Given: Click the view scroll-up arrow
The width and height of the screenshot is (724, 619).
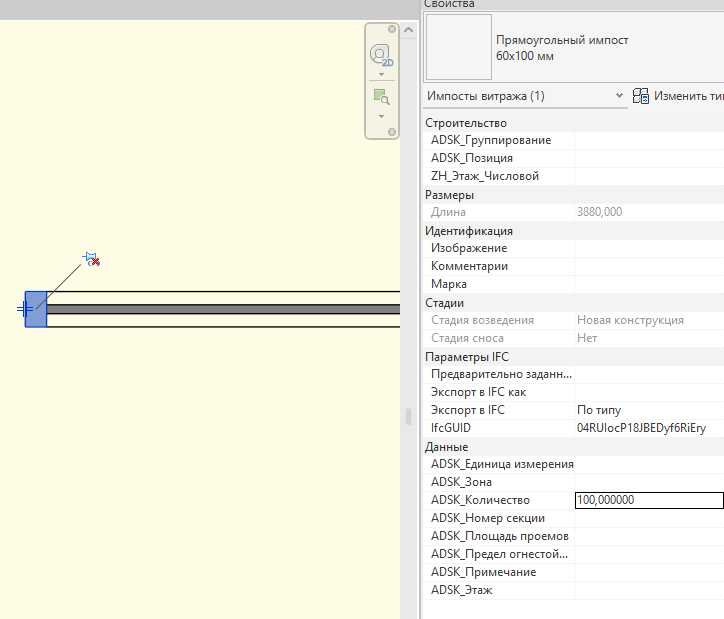Looking at the screenshot, I should coord(408,30).
